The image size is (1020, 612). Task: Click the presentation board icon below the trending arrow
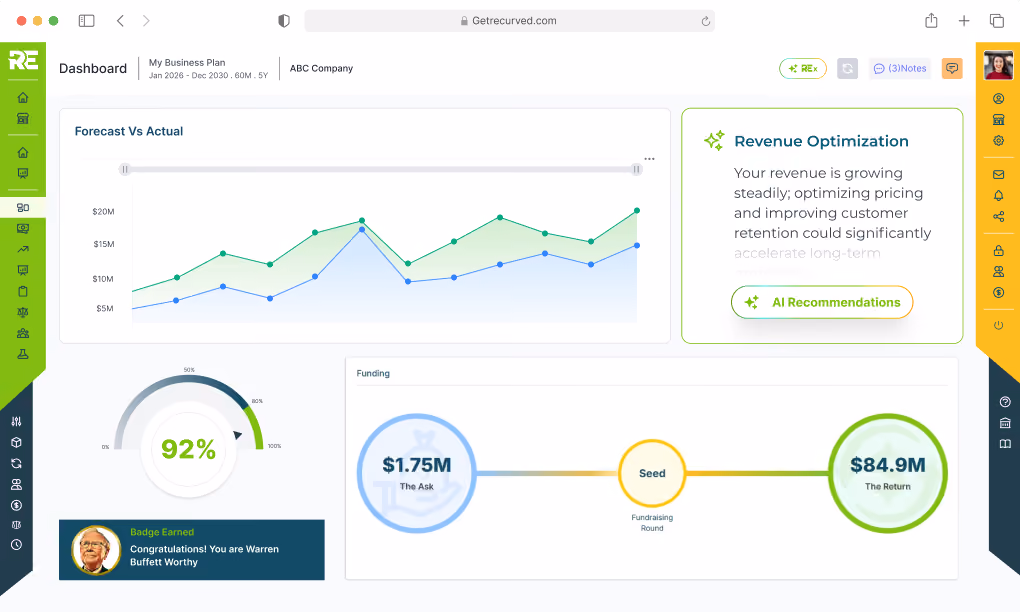23,270
